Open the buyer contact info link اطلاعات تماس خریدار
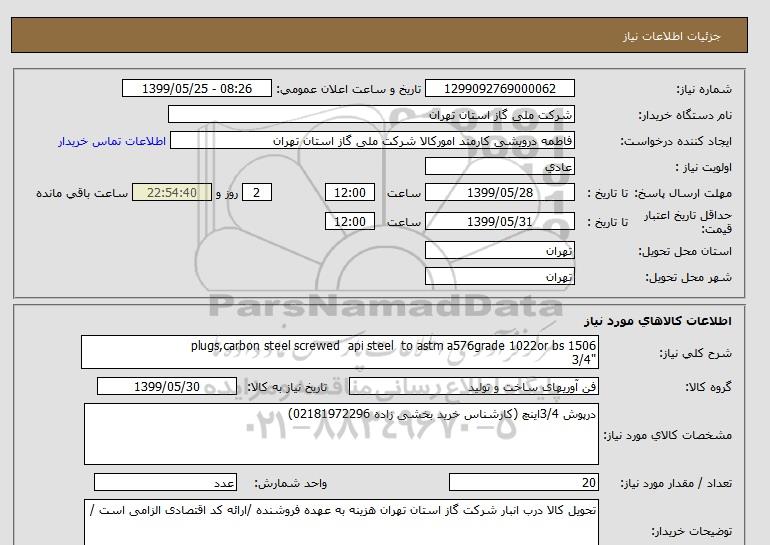The image size is (770, 545). coord(112,141)
